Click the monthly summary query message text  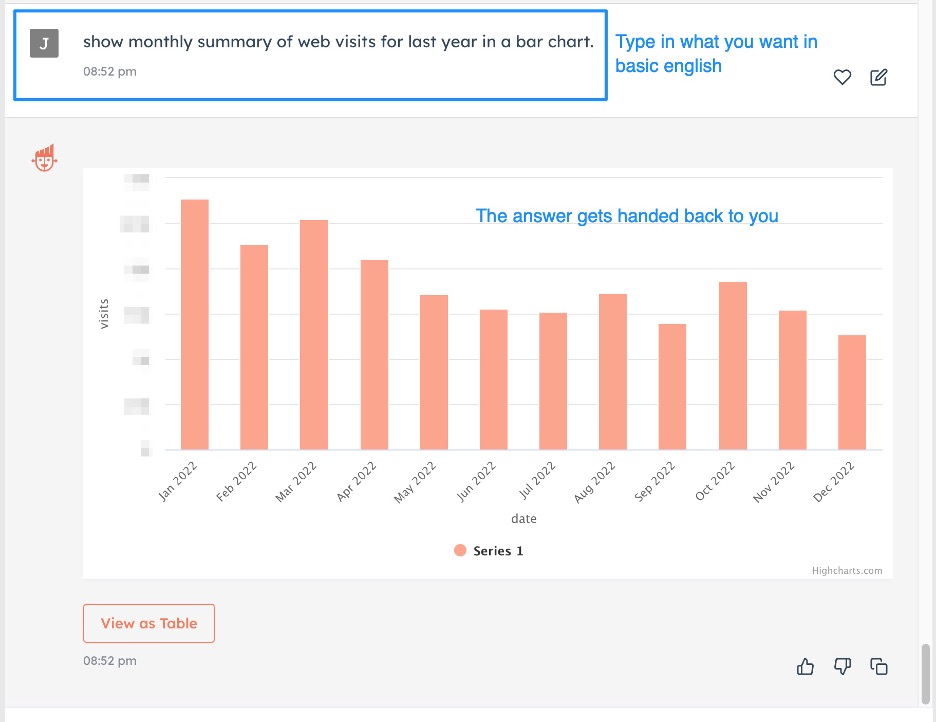338,42
